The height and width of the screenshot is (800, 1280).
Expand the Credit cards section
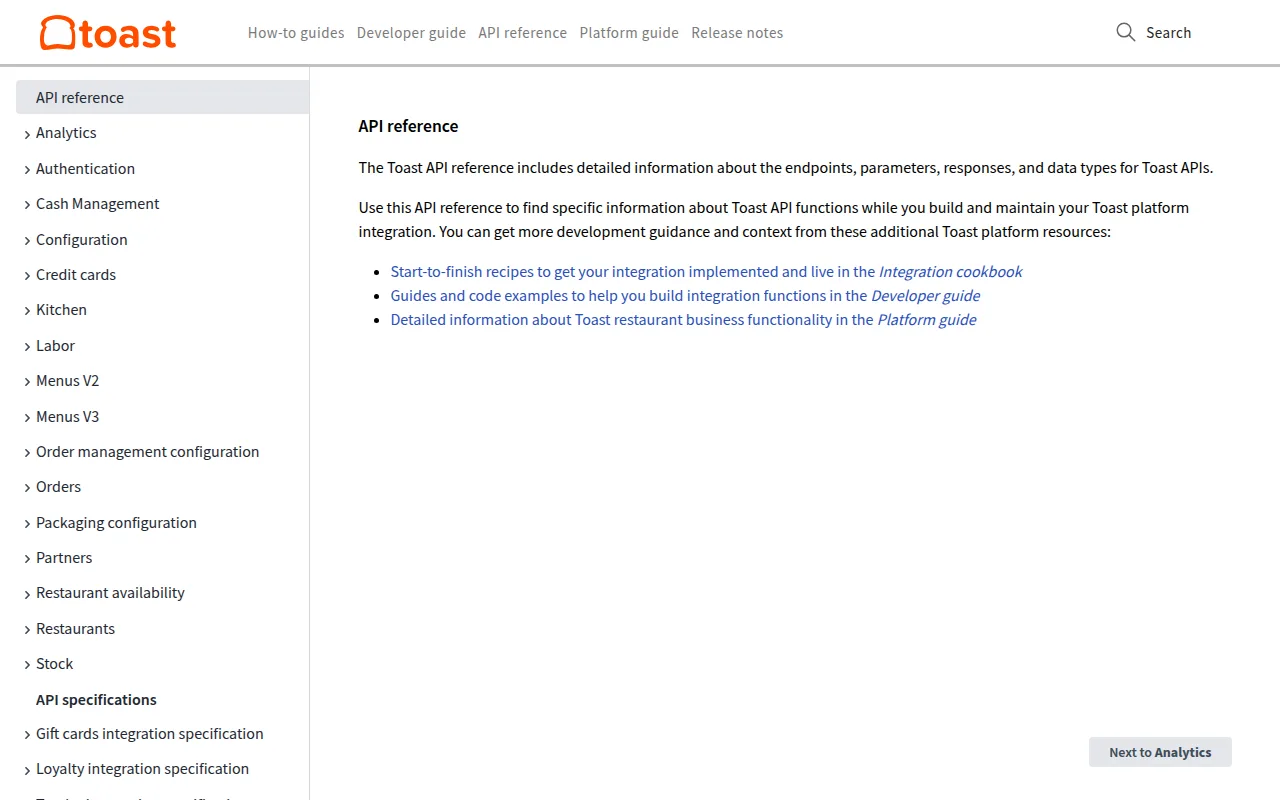tap(77, 274)
